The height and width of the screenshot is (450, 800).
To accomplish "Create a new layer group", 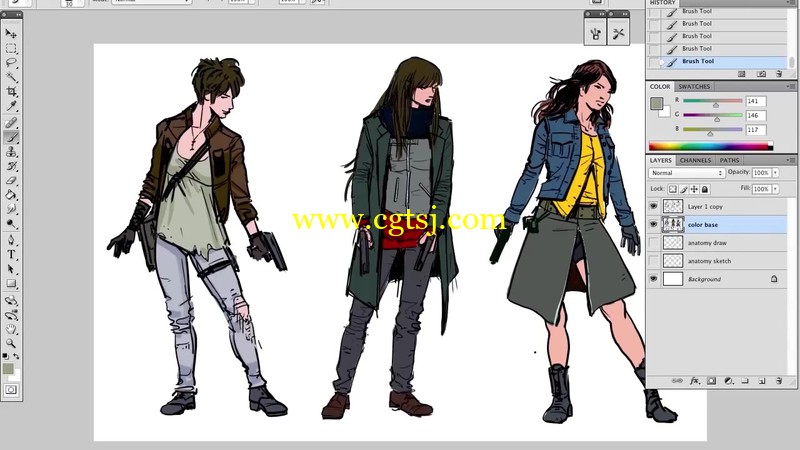I will coord(745,381).
